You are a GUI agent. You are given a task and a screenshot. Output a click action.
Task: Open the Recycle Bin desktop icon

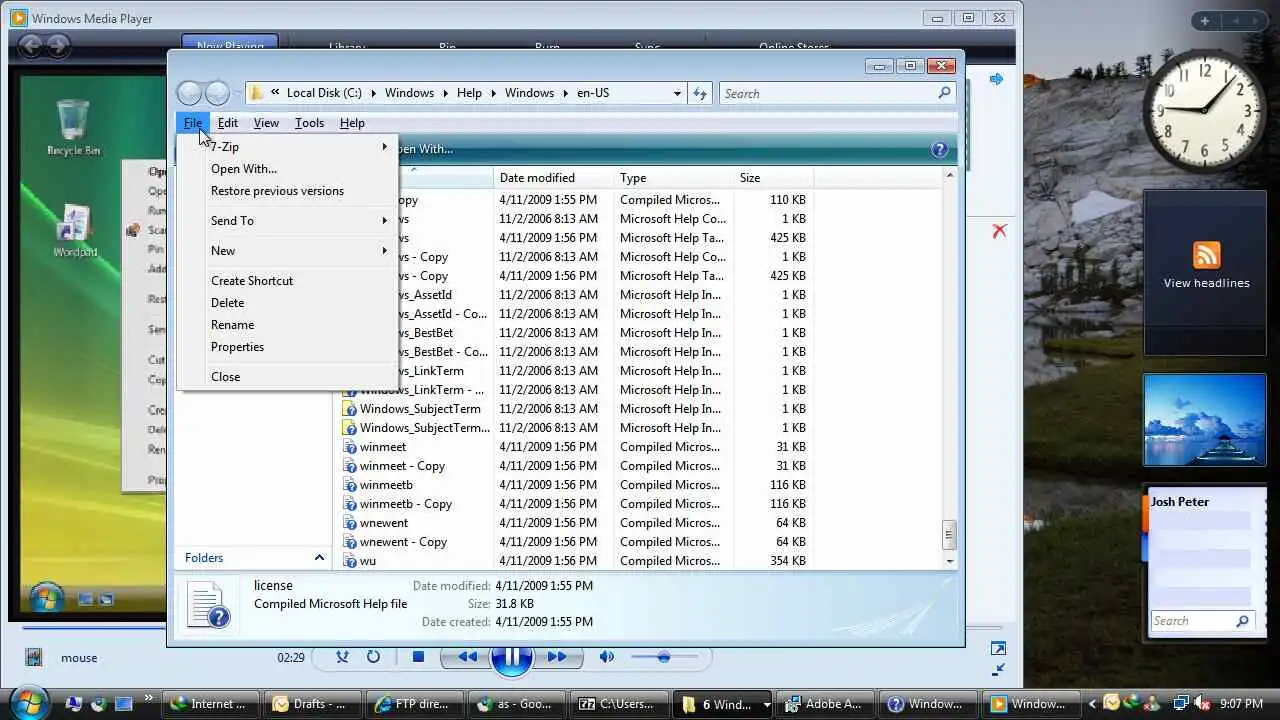[x=73, y=128]
